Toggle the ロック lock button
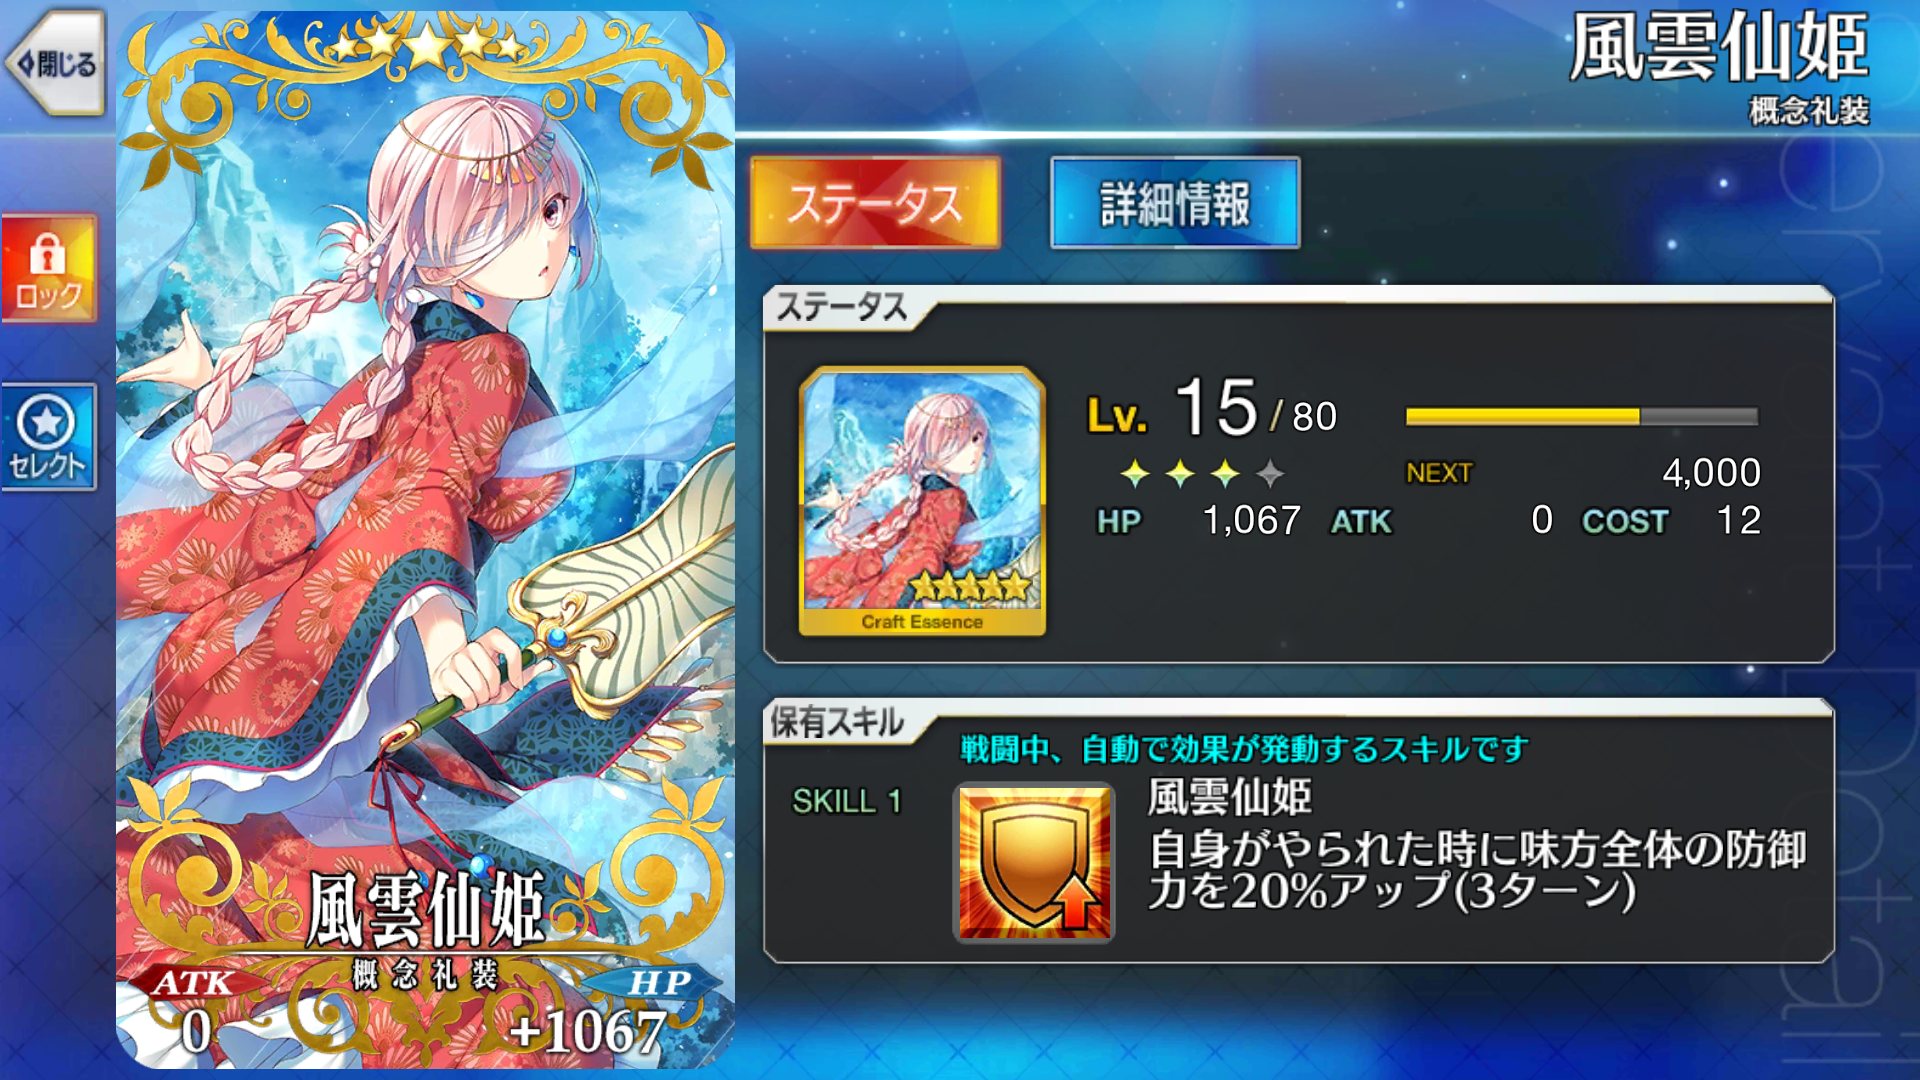The height and width of the screenshot is (1080, 1920). click(x=48, y=268)
